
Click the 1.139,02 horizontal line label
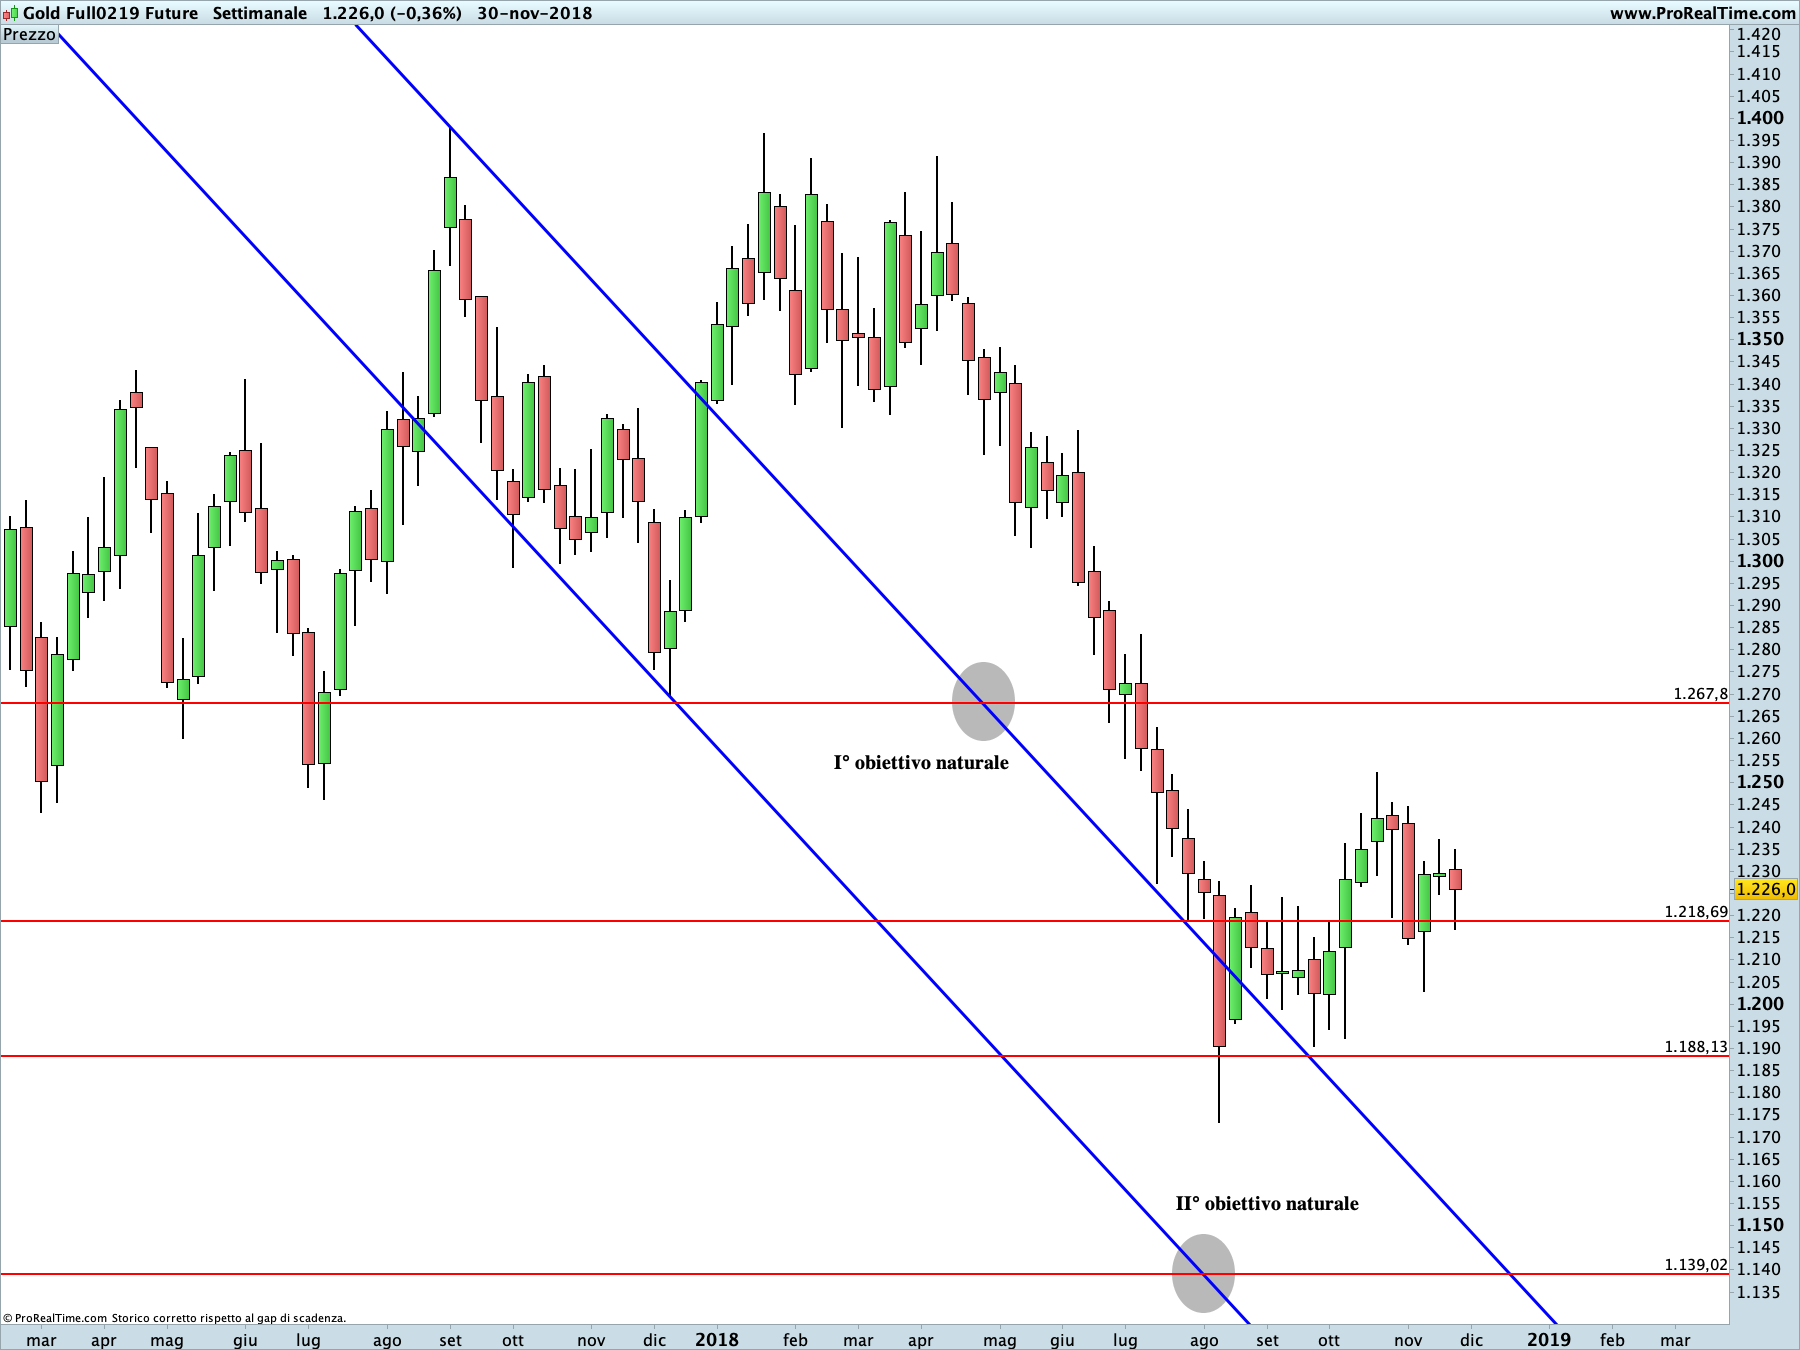(1696, 1264)
